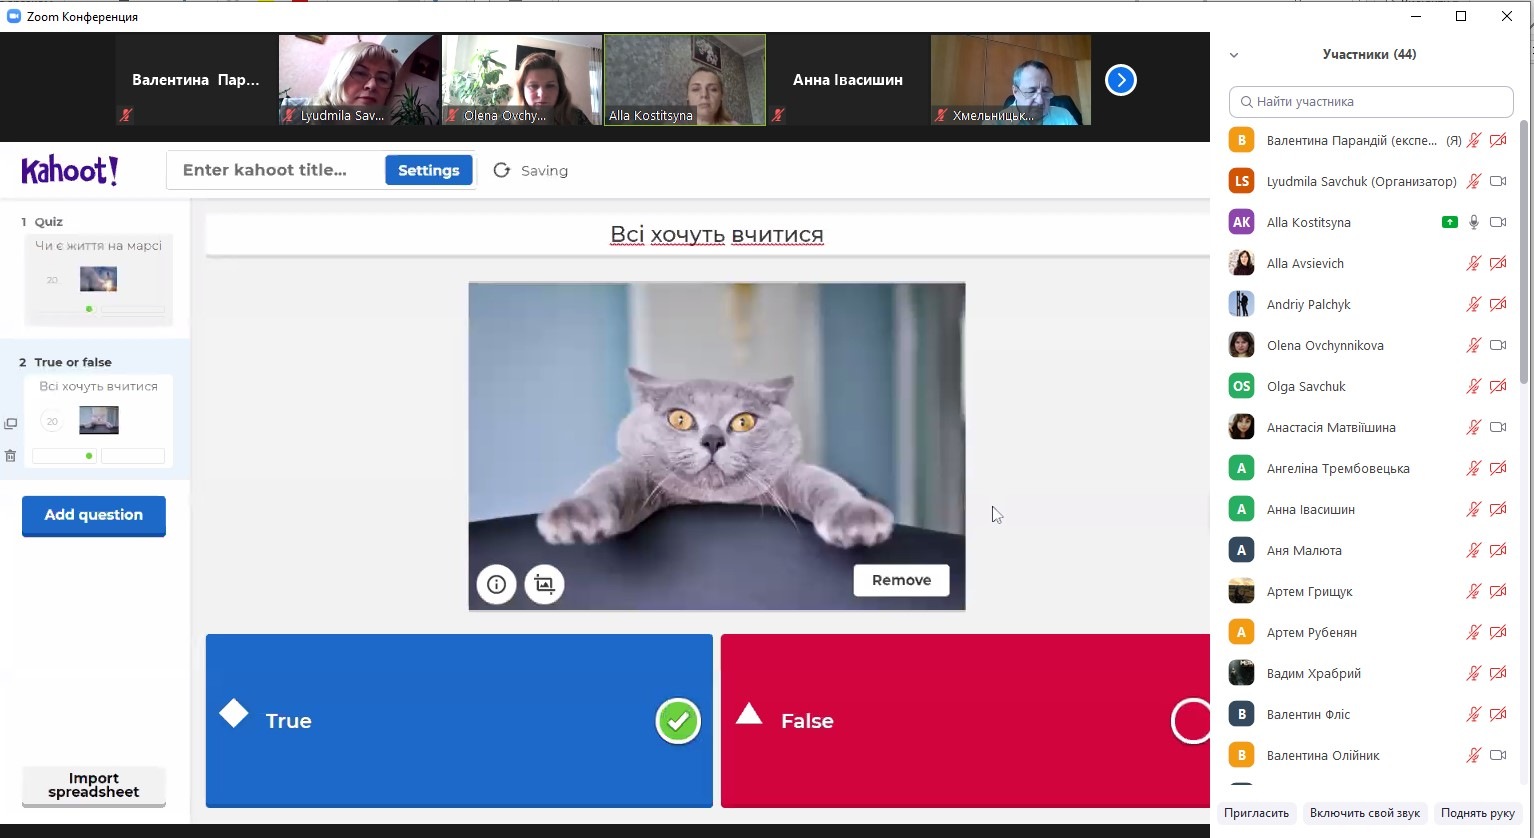This screenshot has width=1534, height=838.
Task: Mark the False answer as correct
Action: pos(1190,721)
